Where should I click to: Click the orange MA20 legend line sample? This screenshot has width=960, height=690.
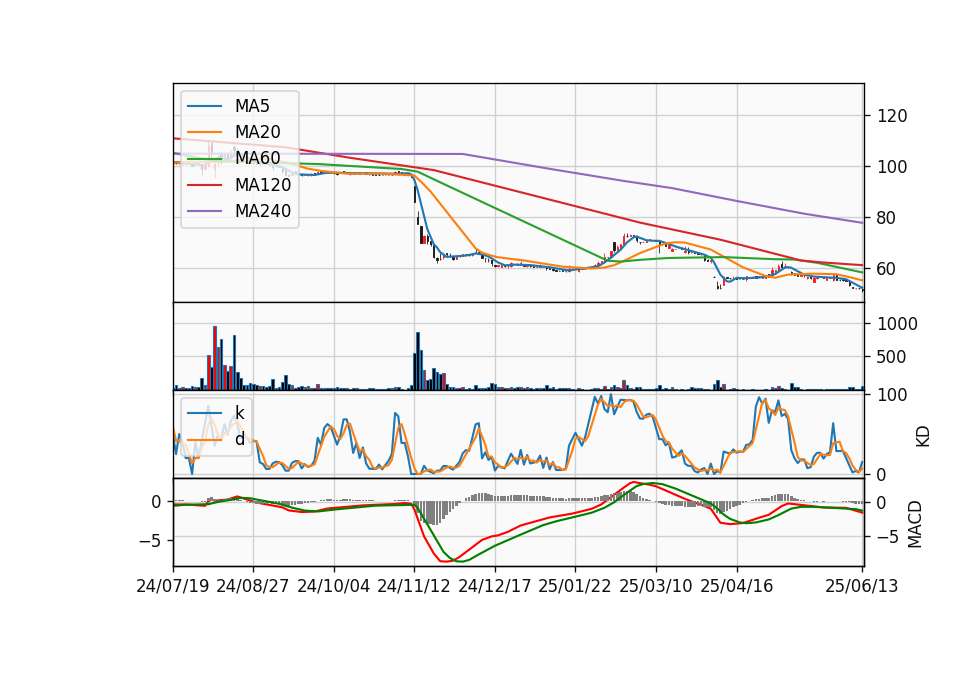[x=204, y=132]
